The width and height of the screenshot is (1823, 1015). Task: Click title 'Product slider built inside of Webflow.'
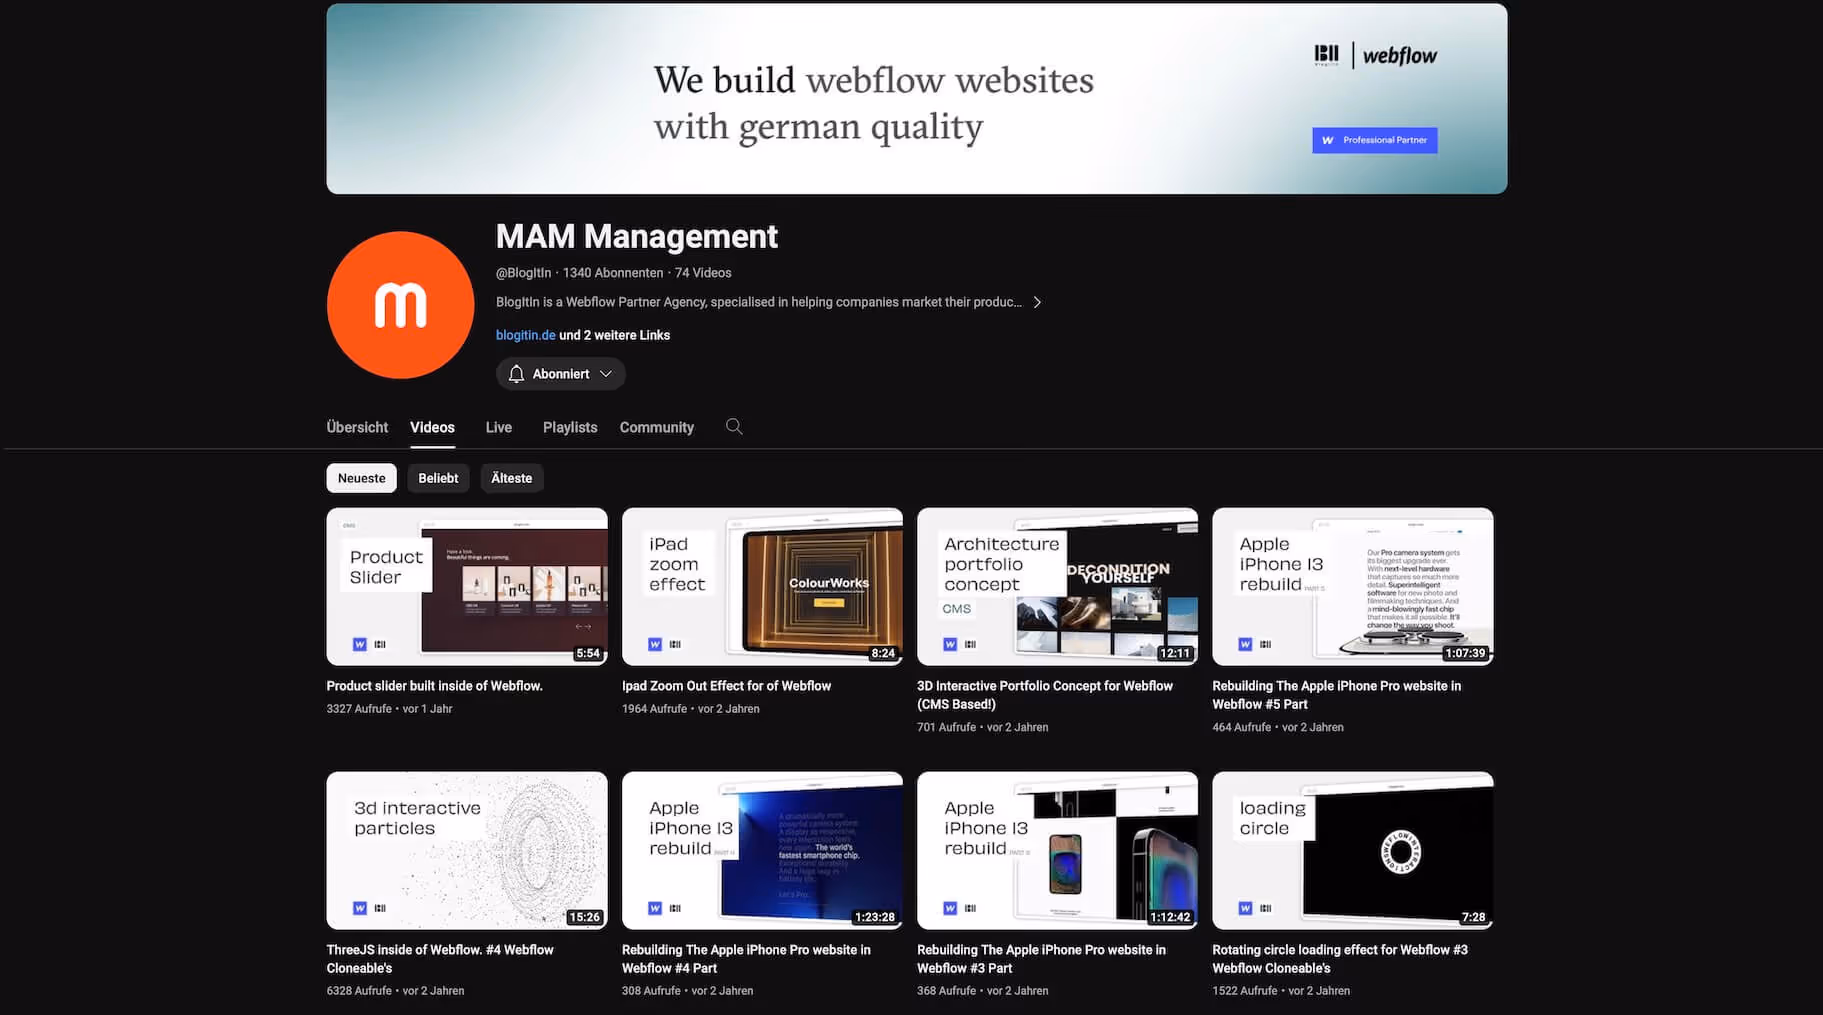(435, 686)
